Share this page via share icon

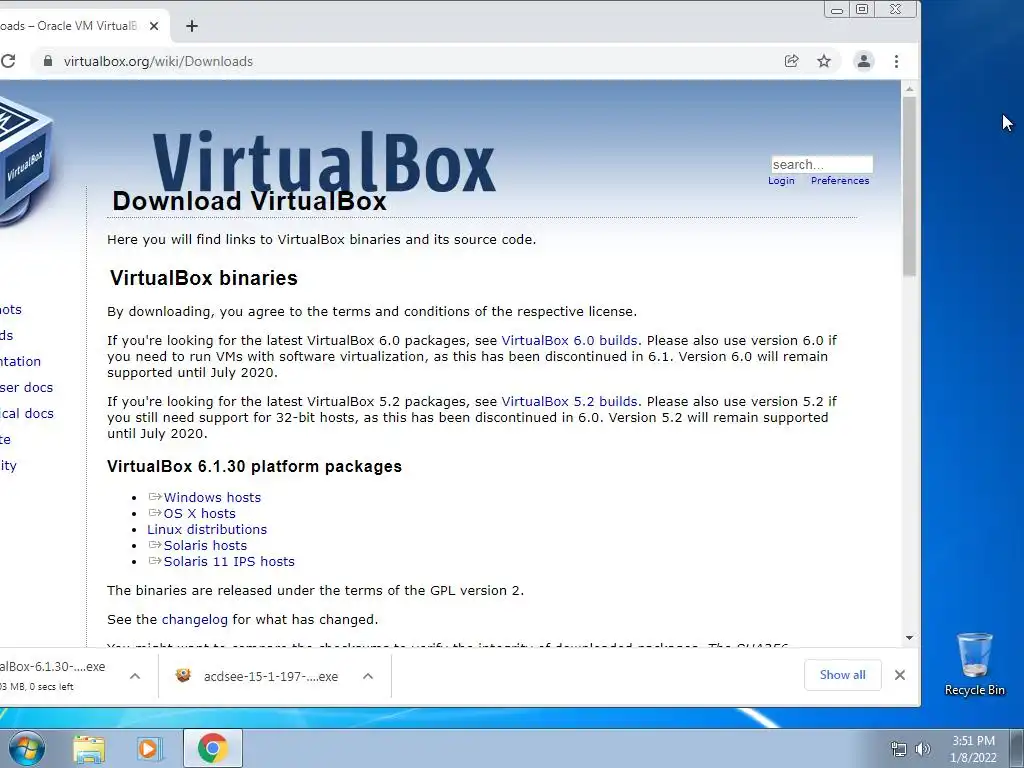[x=791, y=61]
